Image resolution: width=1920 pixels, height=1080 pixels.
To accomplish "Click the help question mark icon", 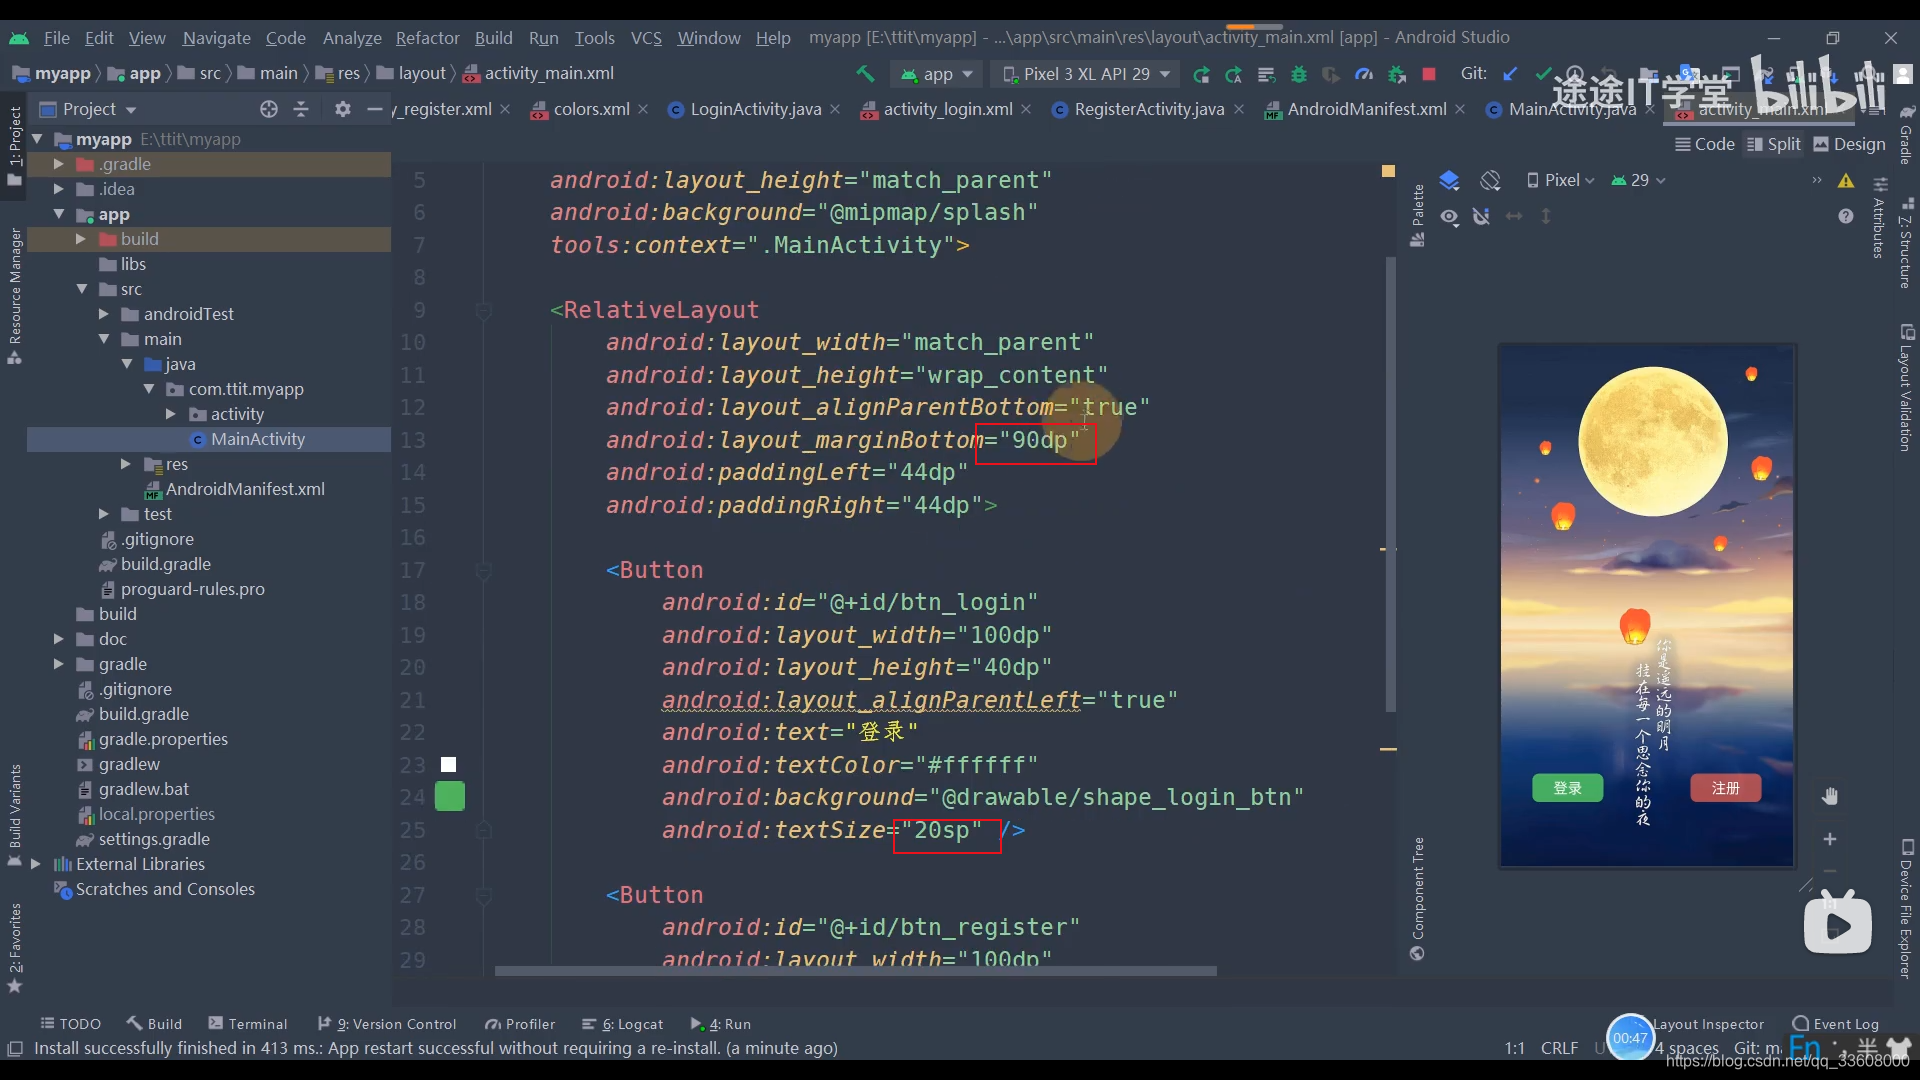I will [x=1846, y=216].
